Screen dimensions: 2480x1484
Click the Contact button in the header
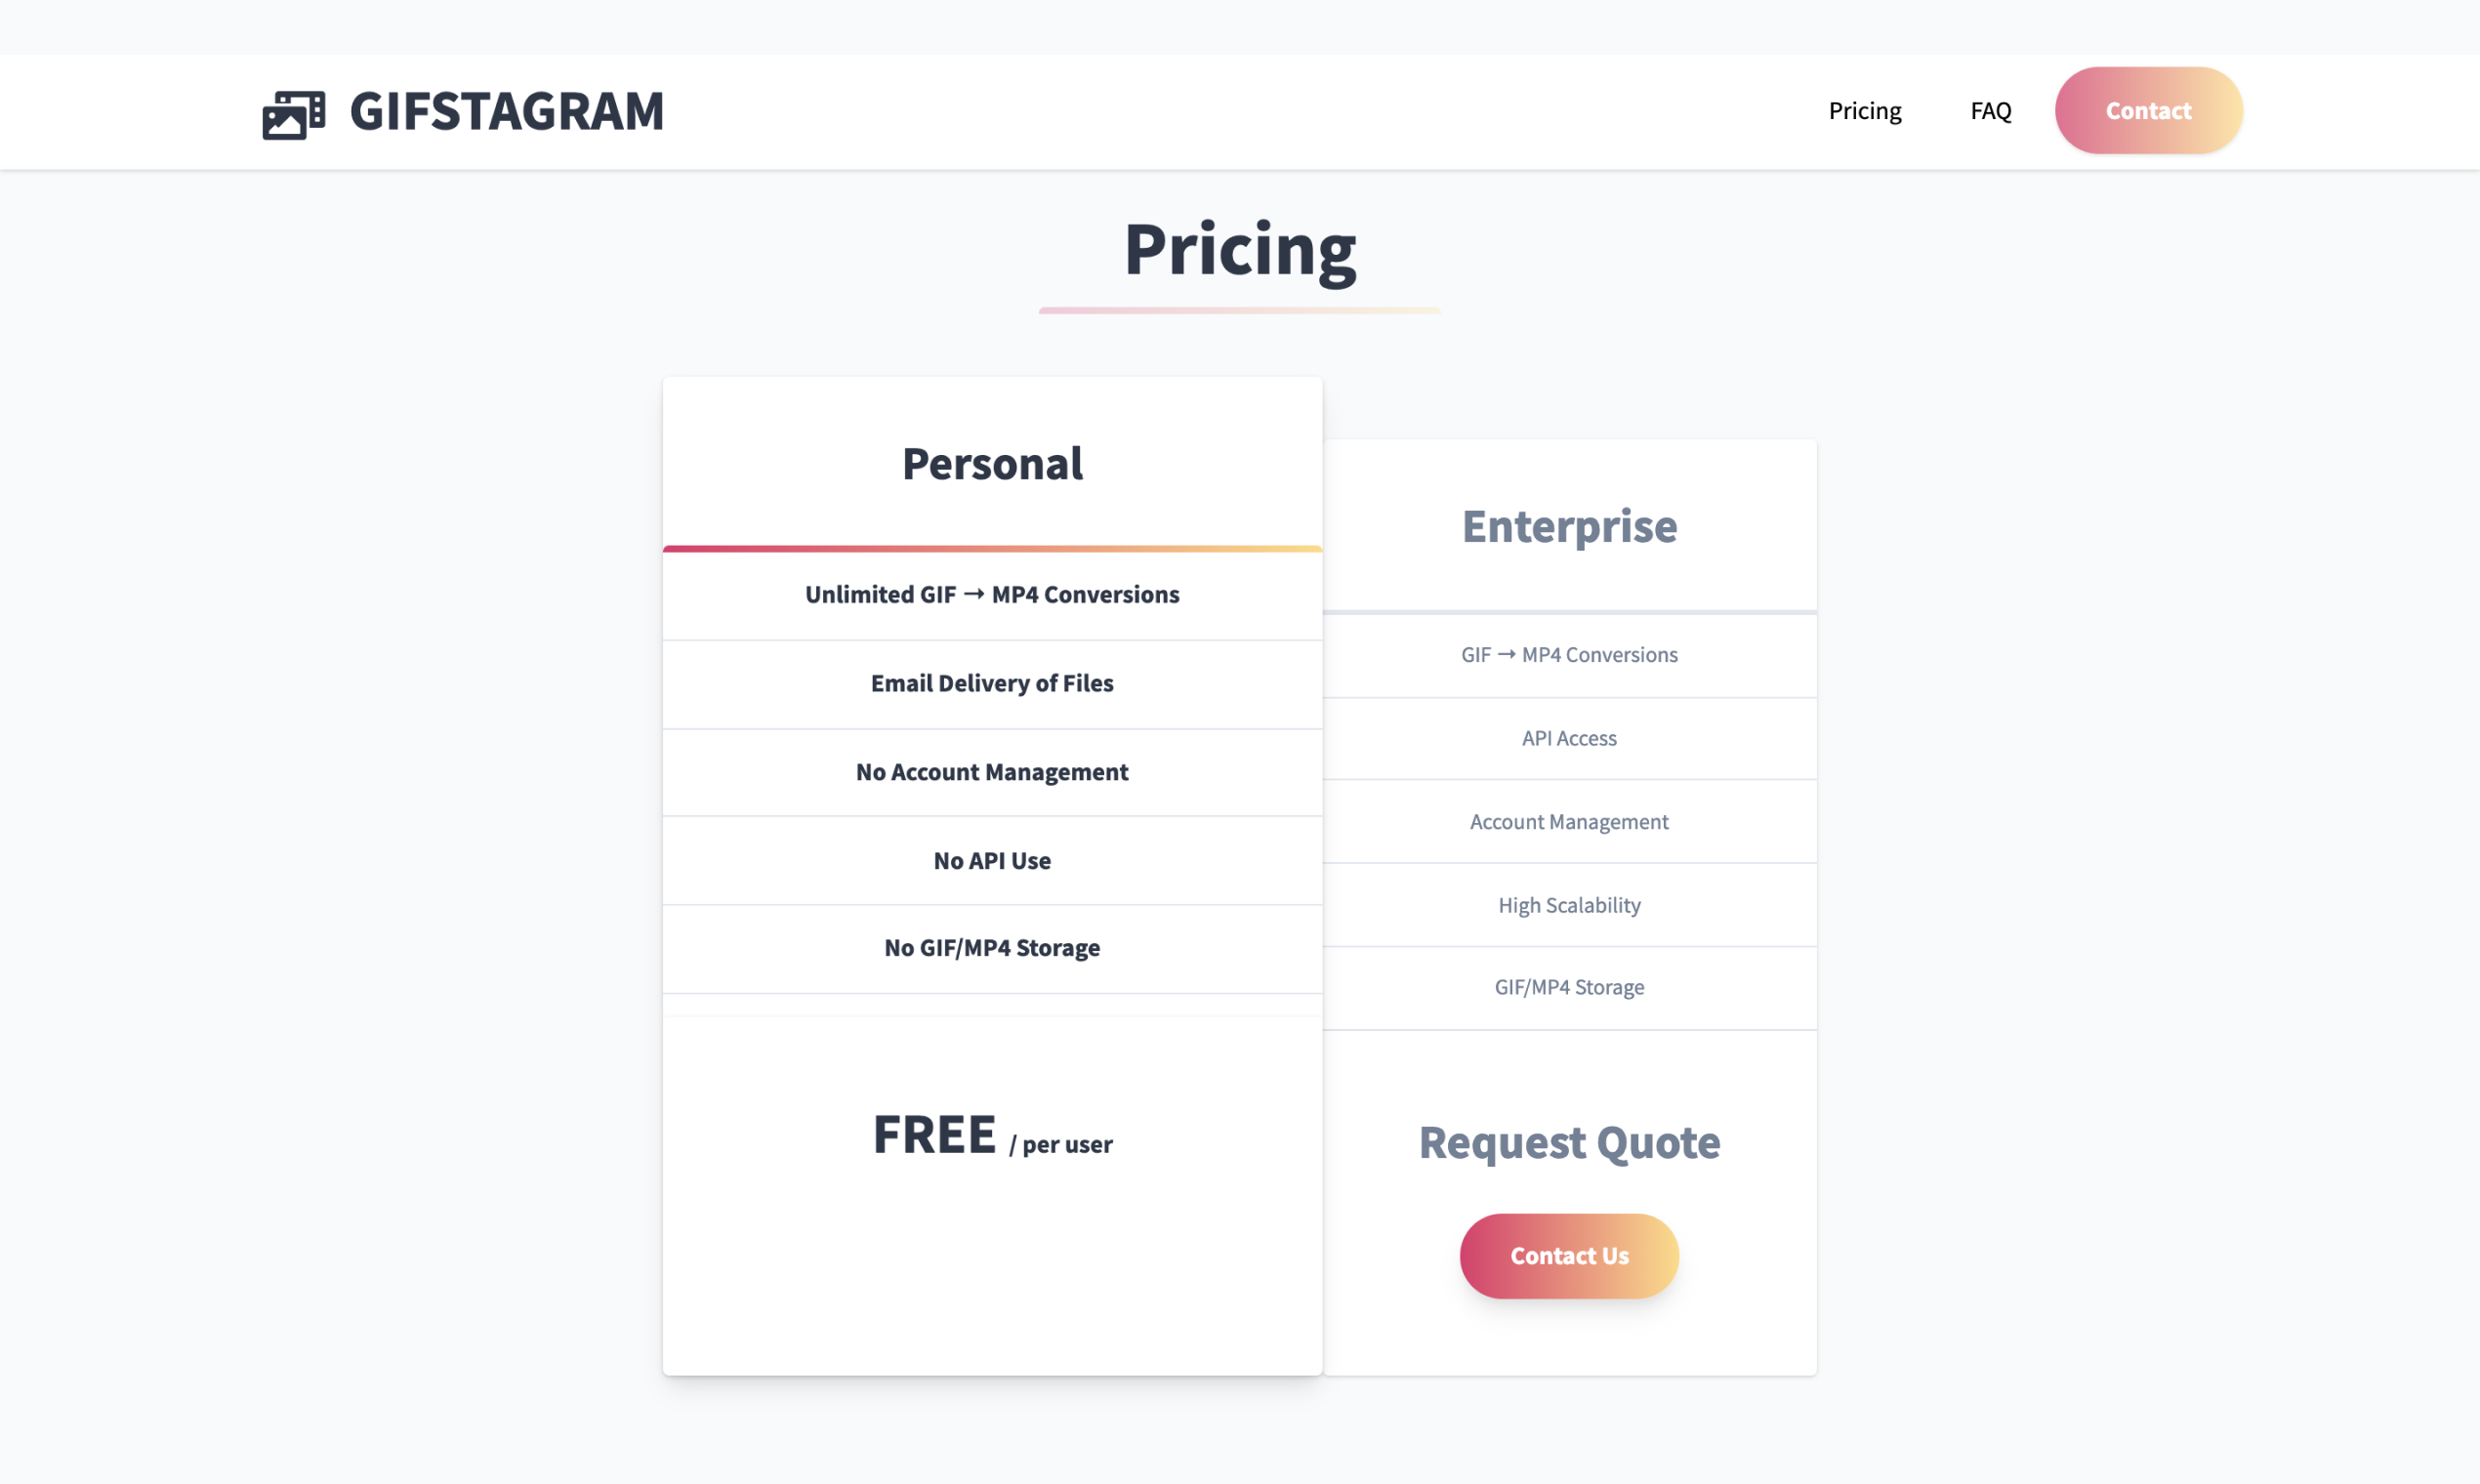coord(2147,110)
